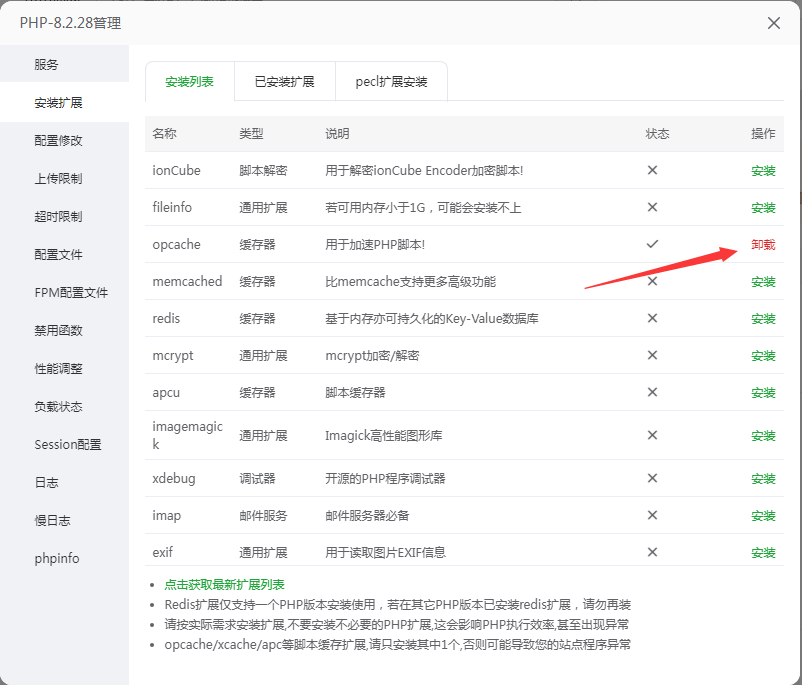
Task: Click the redis not-installed X status icon
Action: [x=652, y=318]
